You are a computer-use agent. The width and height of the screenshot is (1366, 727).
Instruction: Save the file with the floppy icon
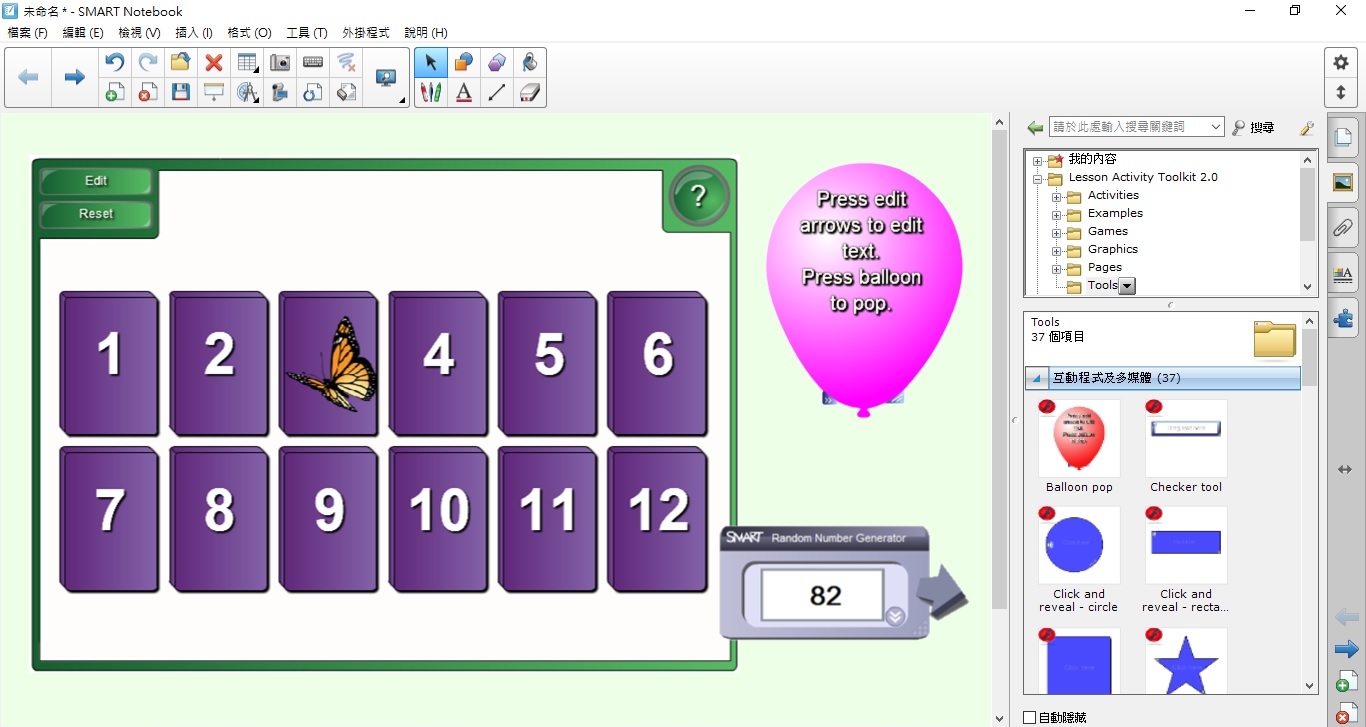point(181,93)
